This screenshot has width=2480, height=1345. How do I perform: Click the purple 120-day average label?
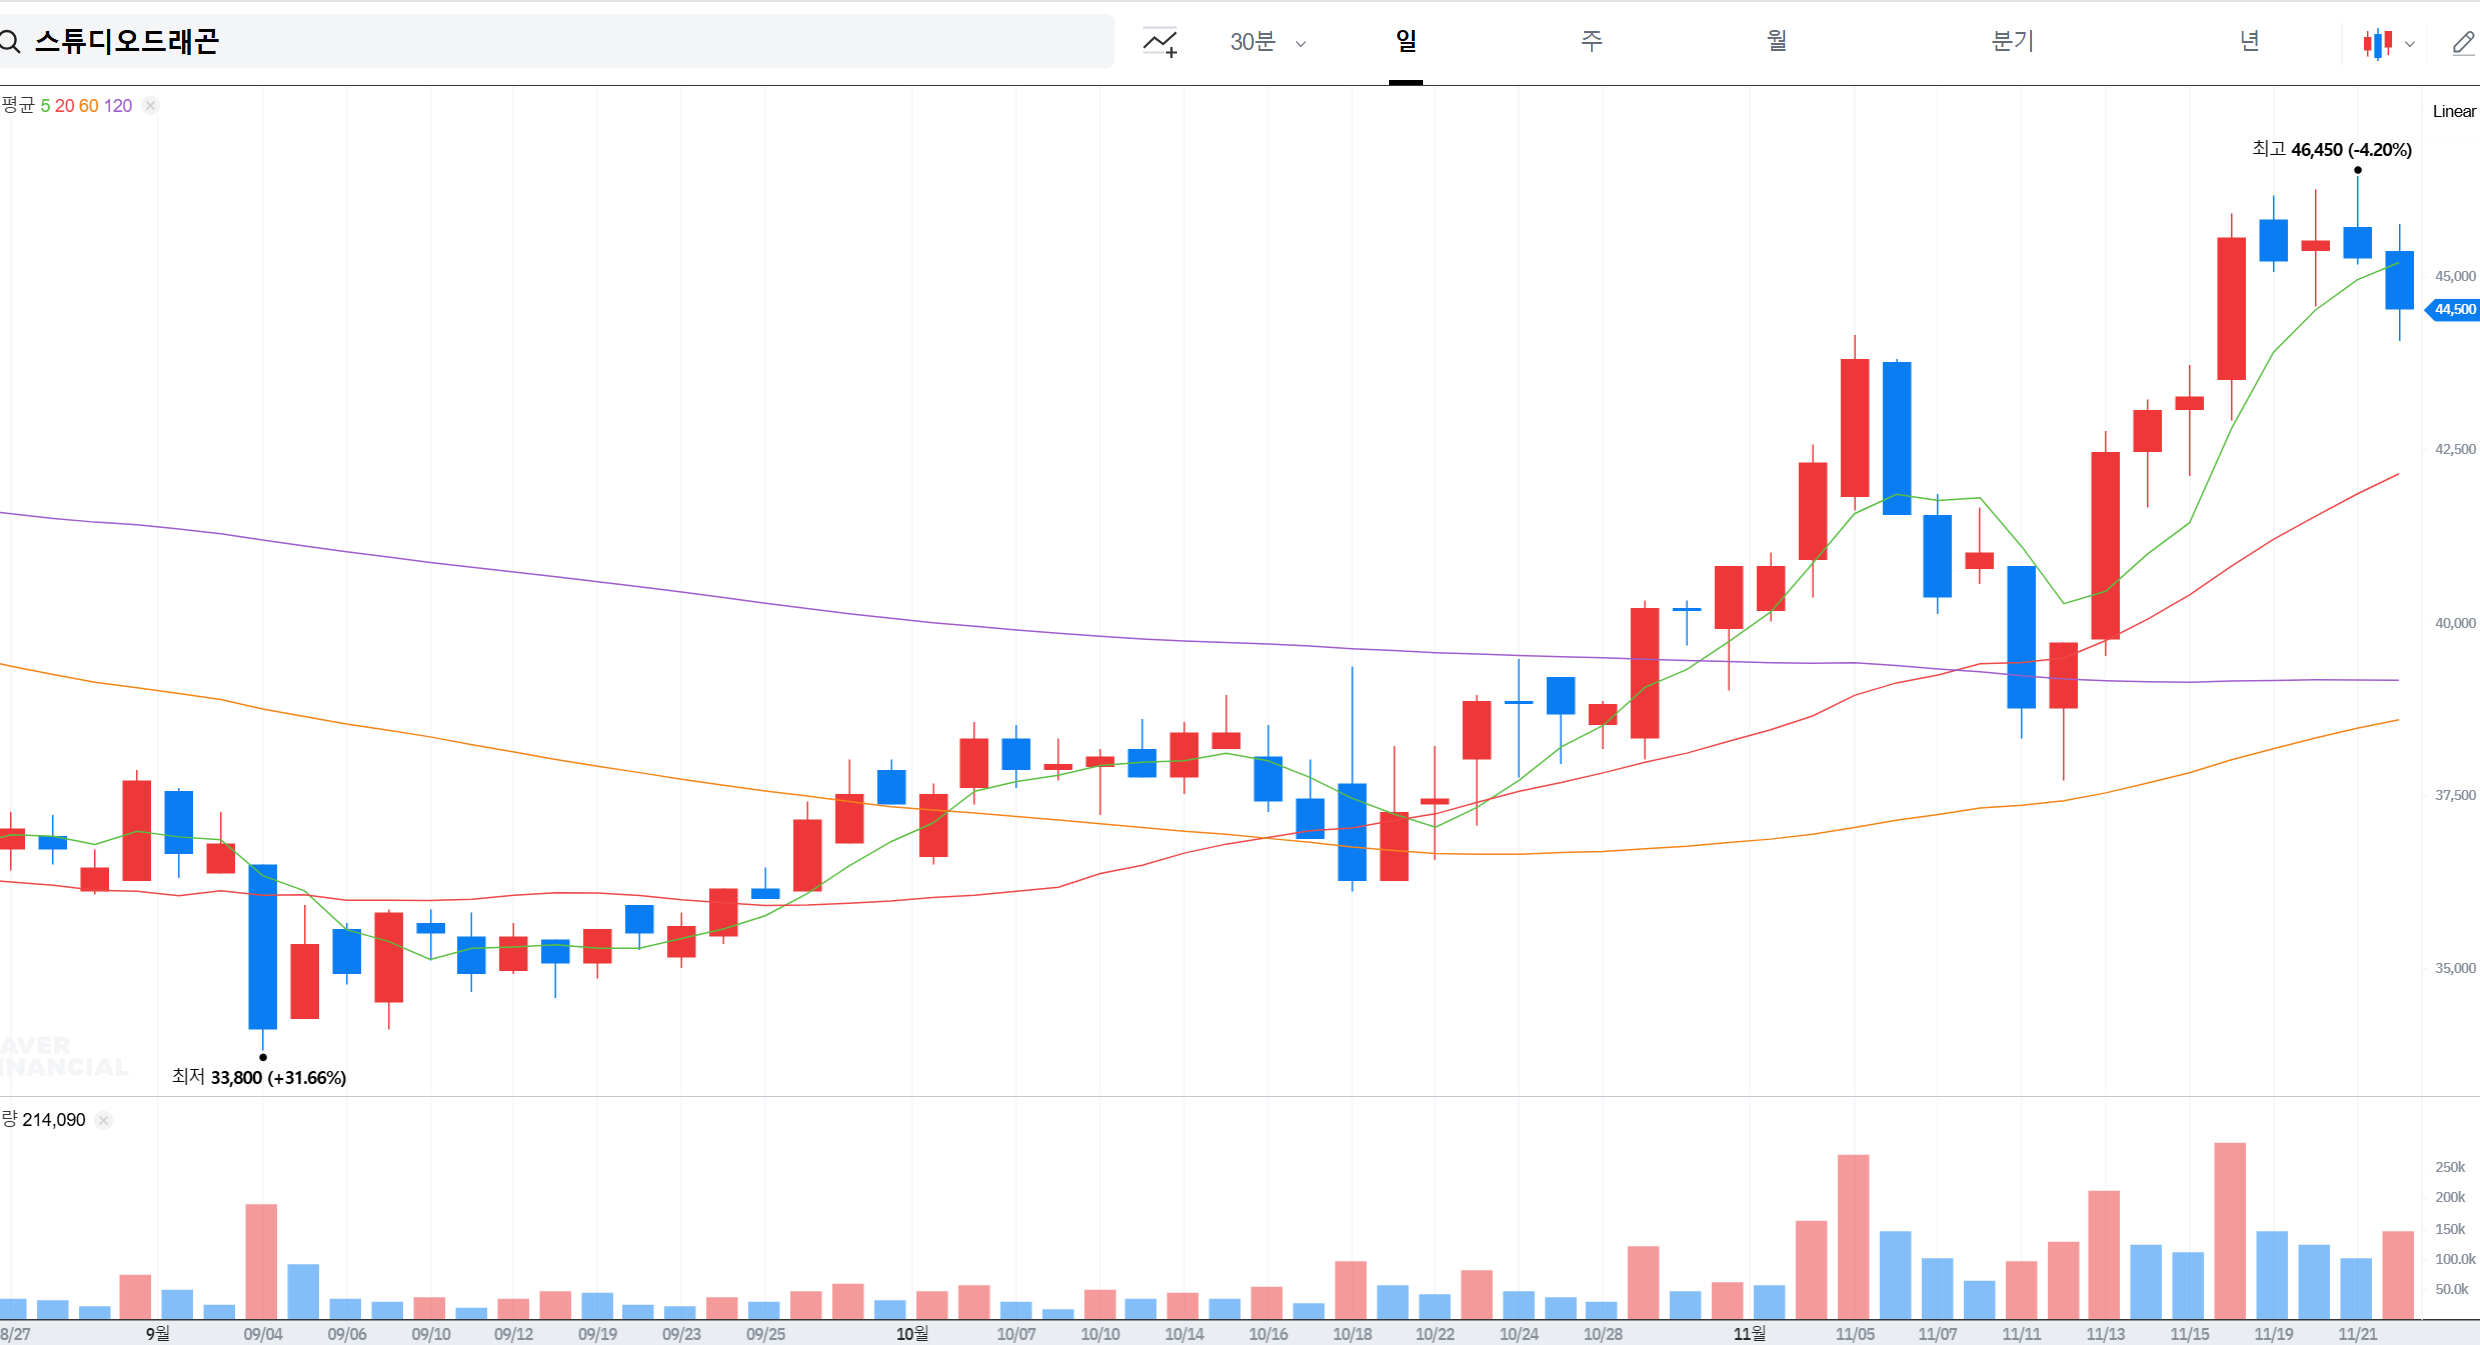(118, 106)
